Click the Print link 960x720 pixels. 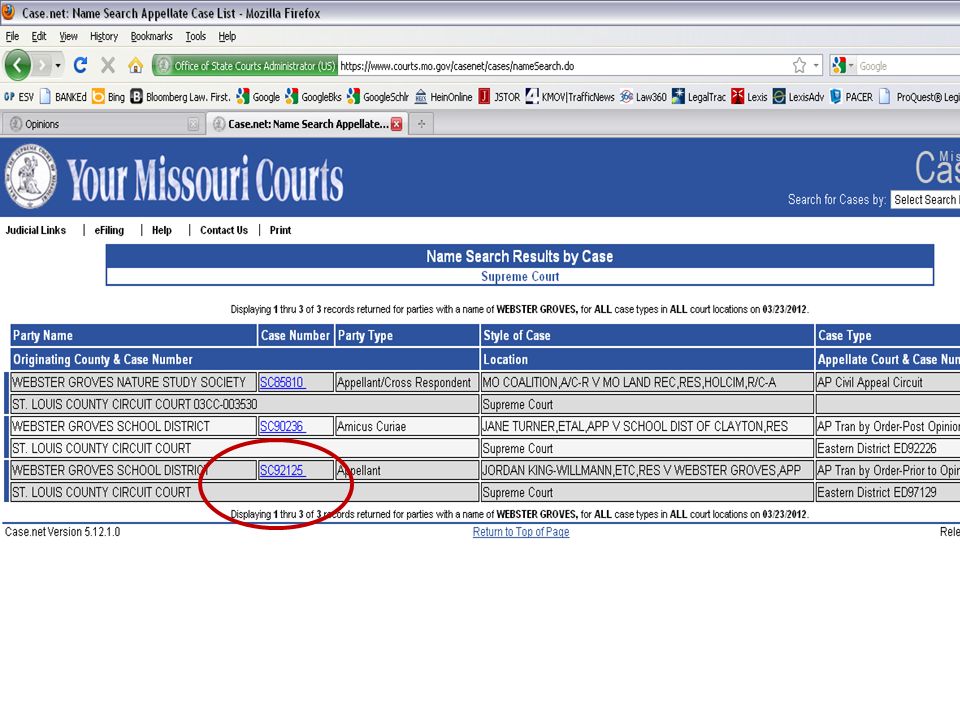280,230
